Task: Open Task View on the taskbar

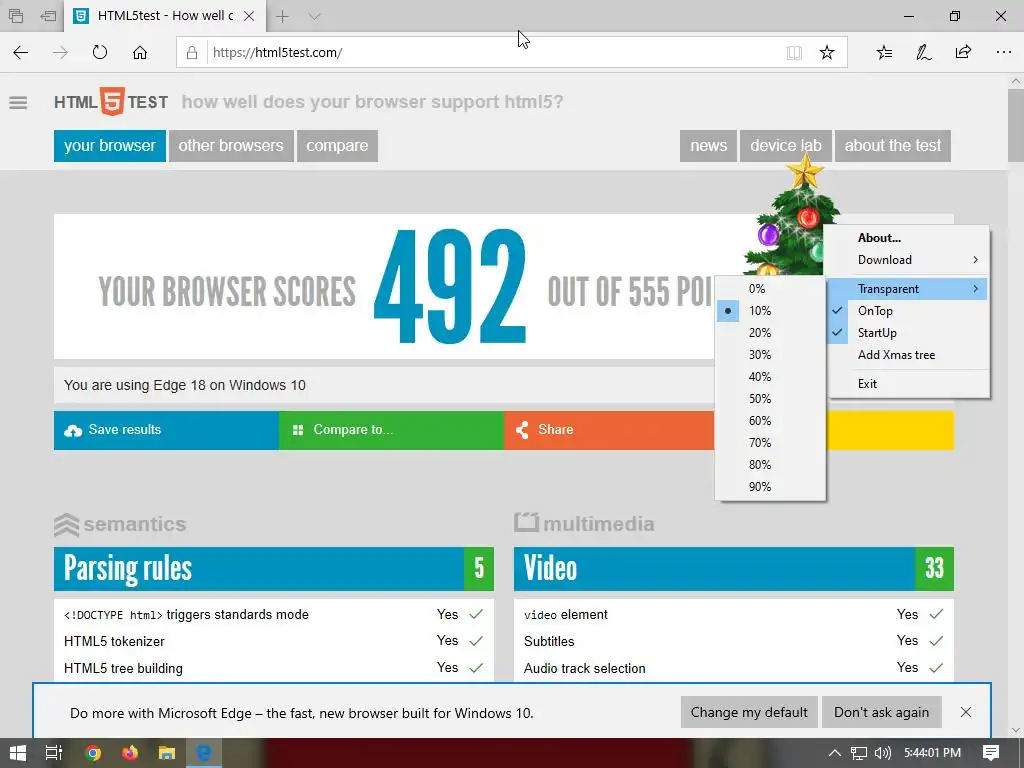Action: click(x=54, y=753)
